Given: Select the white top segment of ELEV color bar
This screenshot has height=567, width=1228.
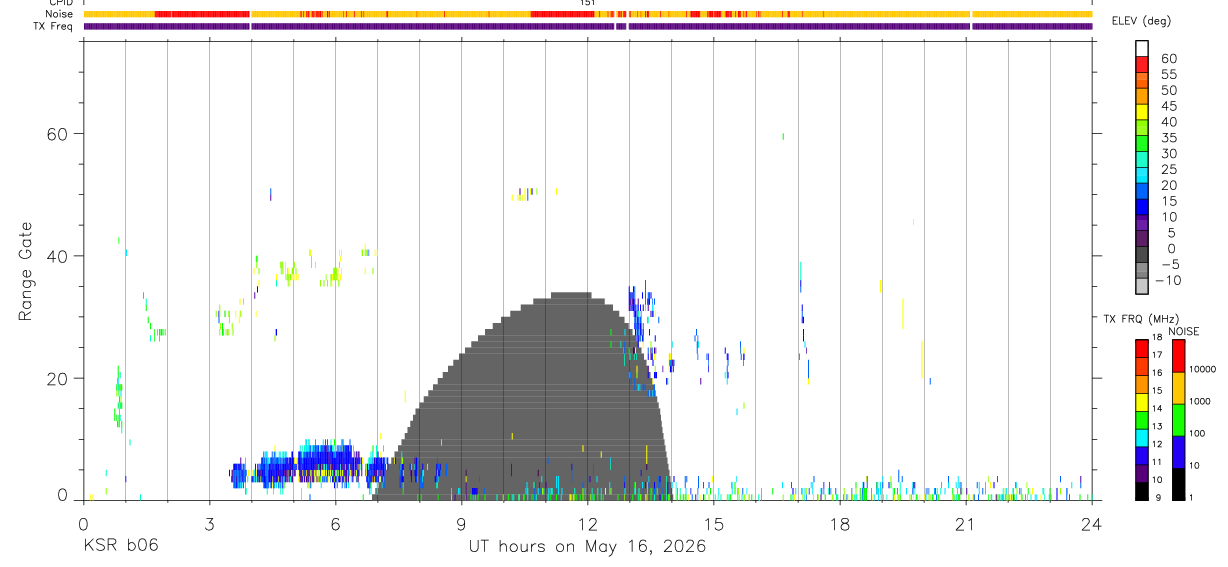Looking at the screenshot, I should point(1141,48).
